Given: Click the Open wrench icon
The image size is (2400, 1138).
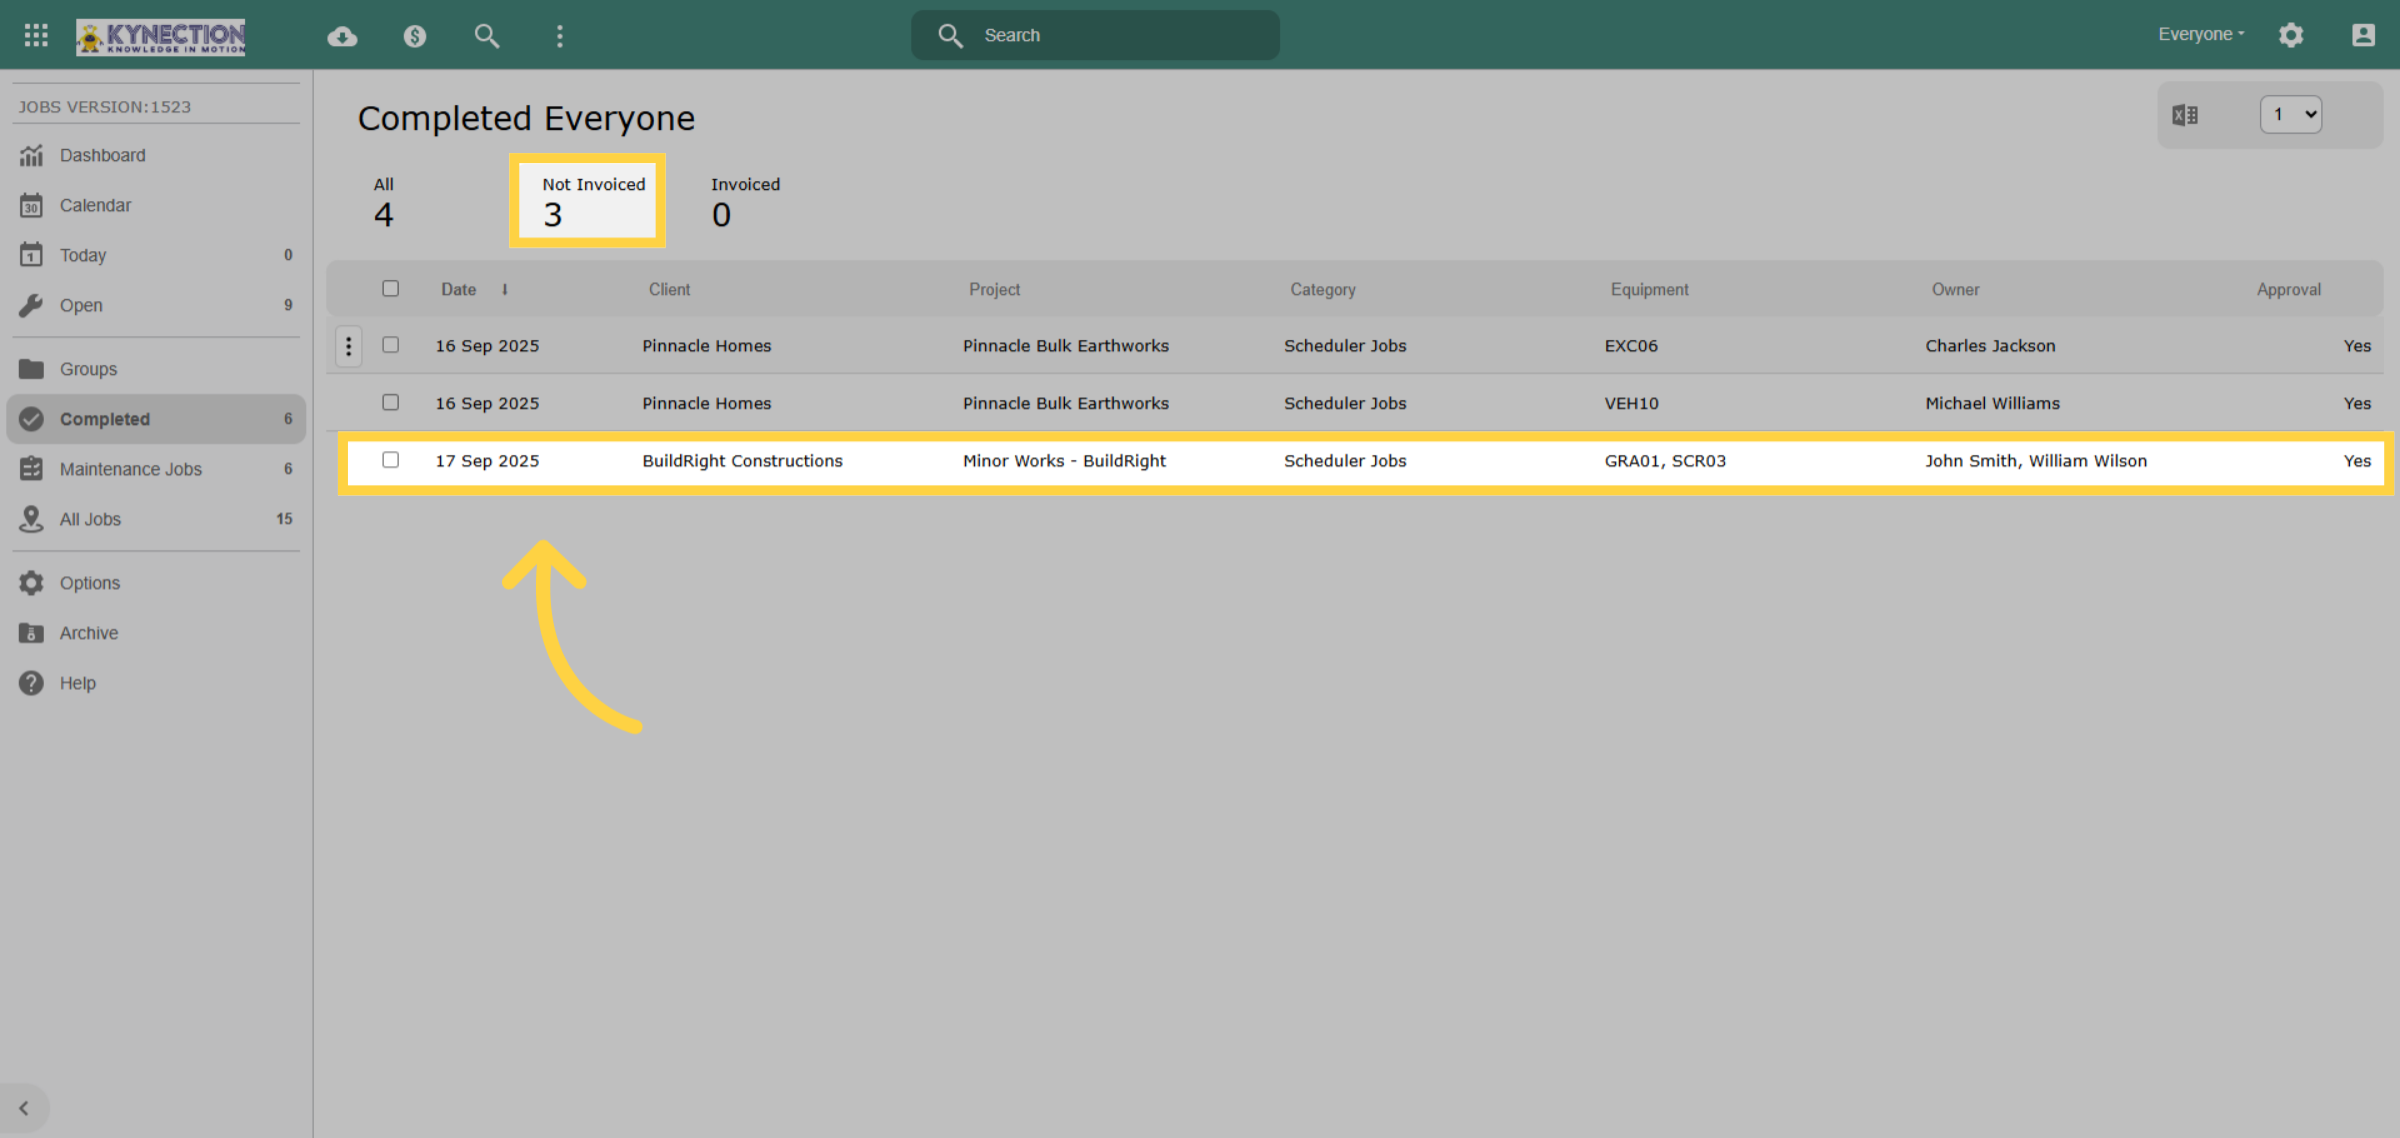Looking at the screenshot, I should tap(31, 305).
